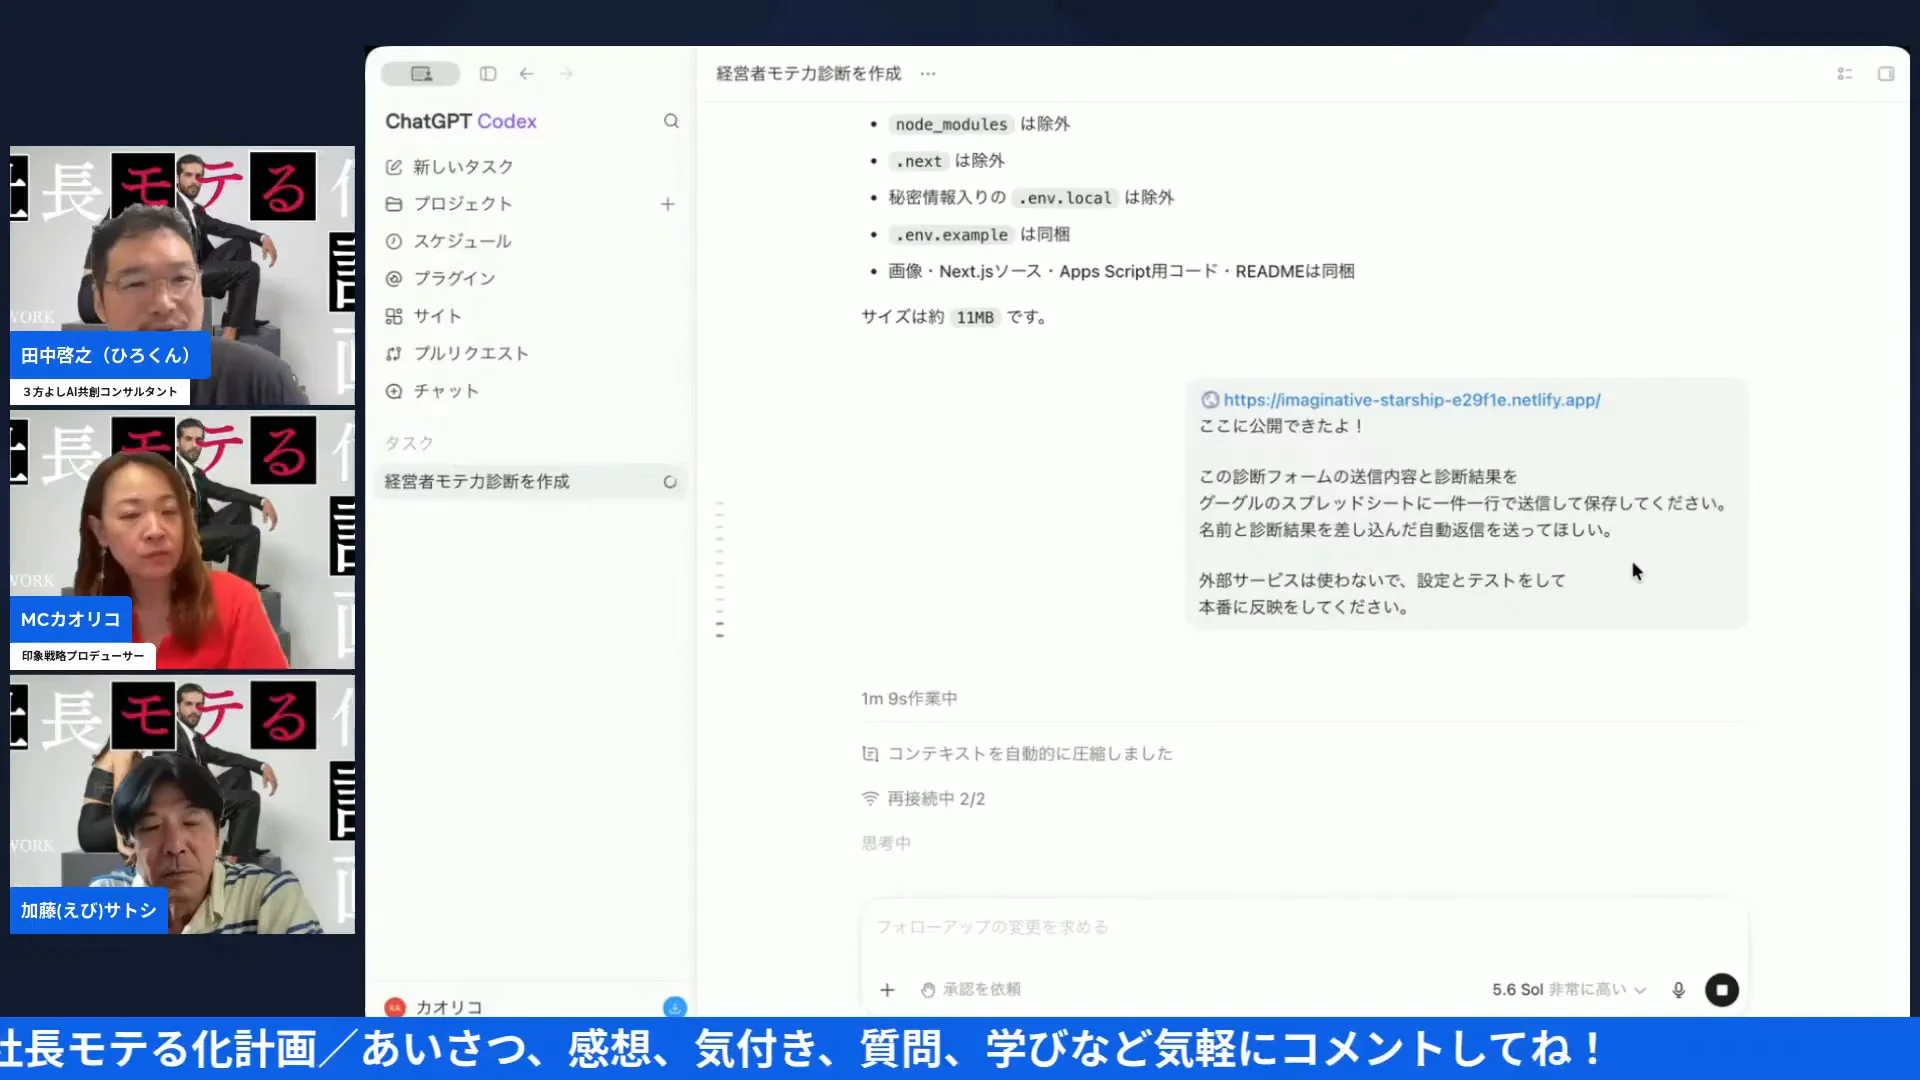Click the 1m 9s作業中 status text

click(x=909, y=699)
